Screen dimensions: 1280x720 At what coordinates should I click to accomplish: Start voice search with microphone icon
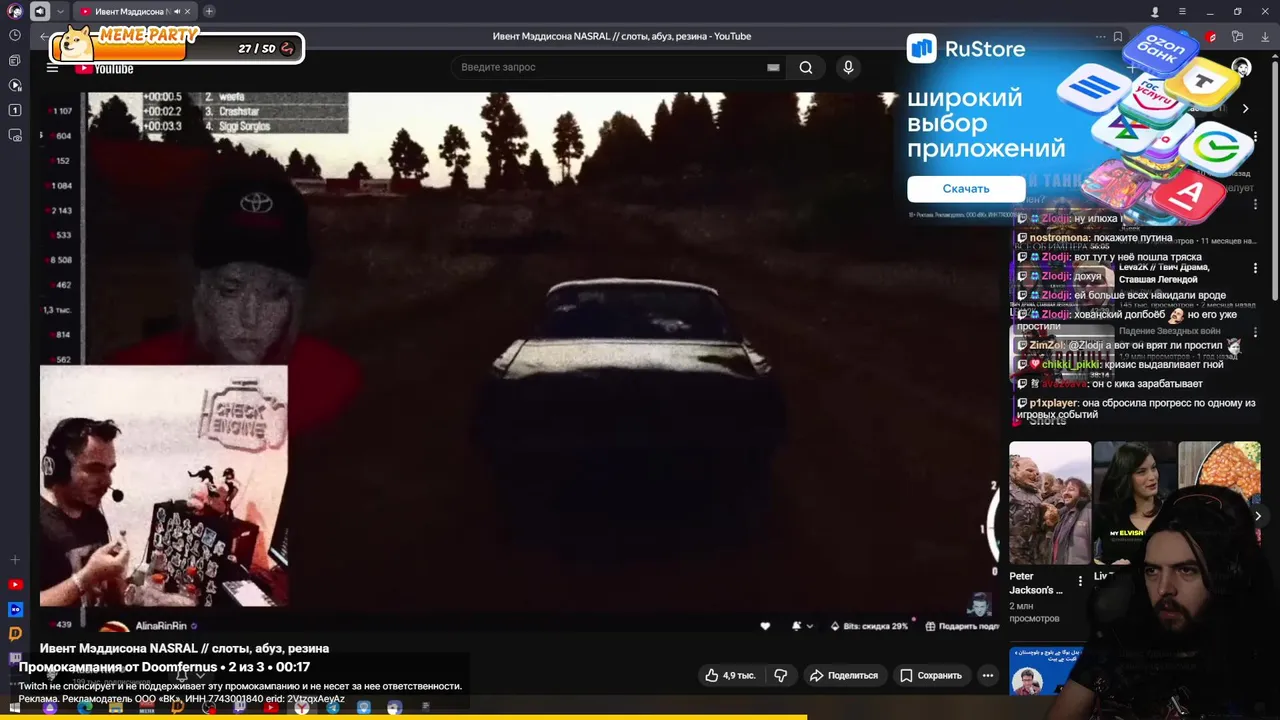point(848,68)
